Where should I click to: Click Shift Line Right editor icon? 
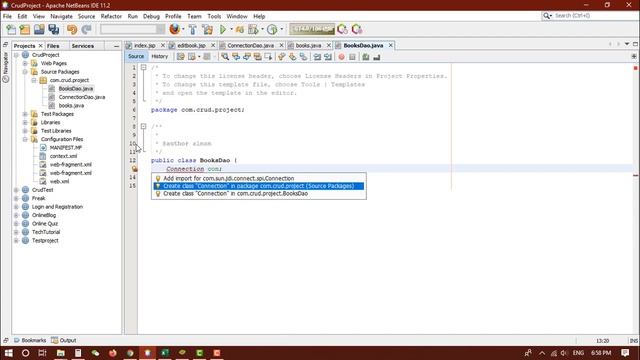tap(328, 57)
